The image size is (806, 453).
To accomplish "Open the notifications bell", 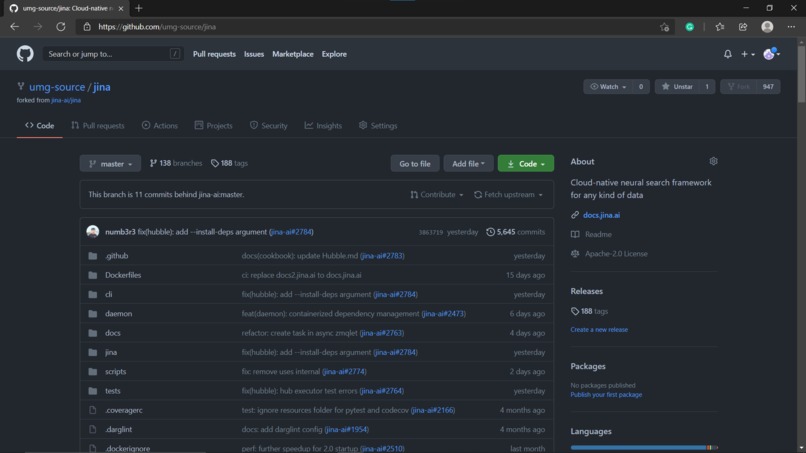I will (x=727, y=53).
